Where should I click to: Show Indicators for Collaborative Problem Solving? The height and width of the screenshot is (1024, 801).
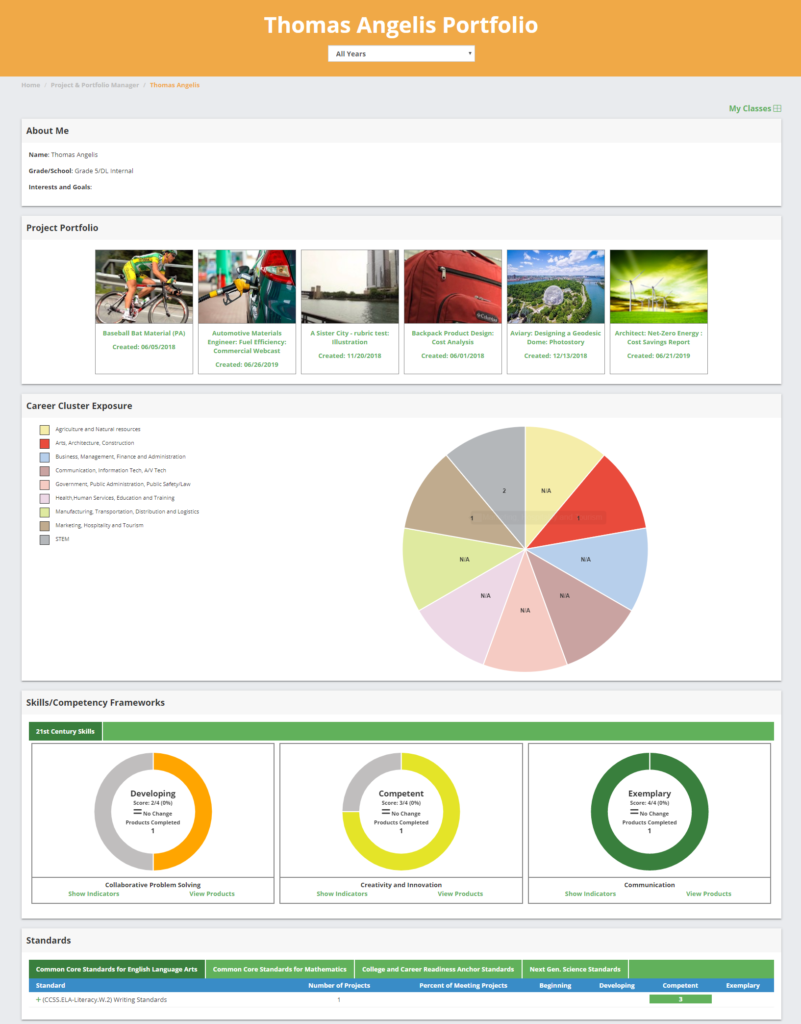pos(94,894)
